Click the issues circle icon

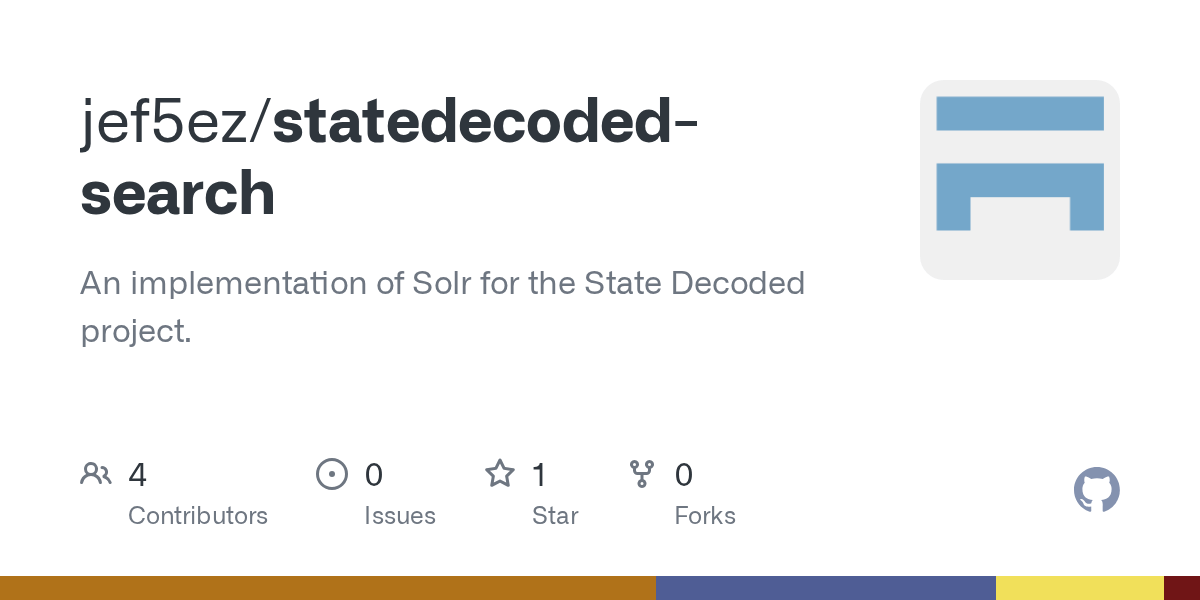[x=332, y=474]
